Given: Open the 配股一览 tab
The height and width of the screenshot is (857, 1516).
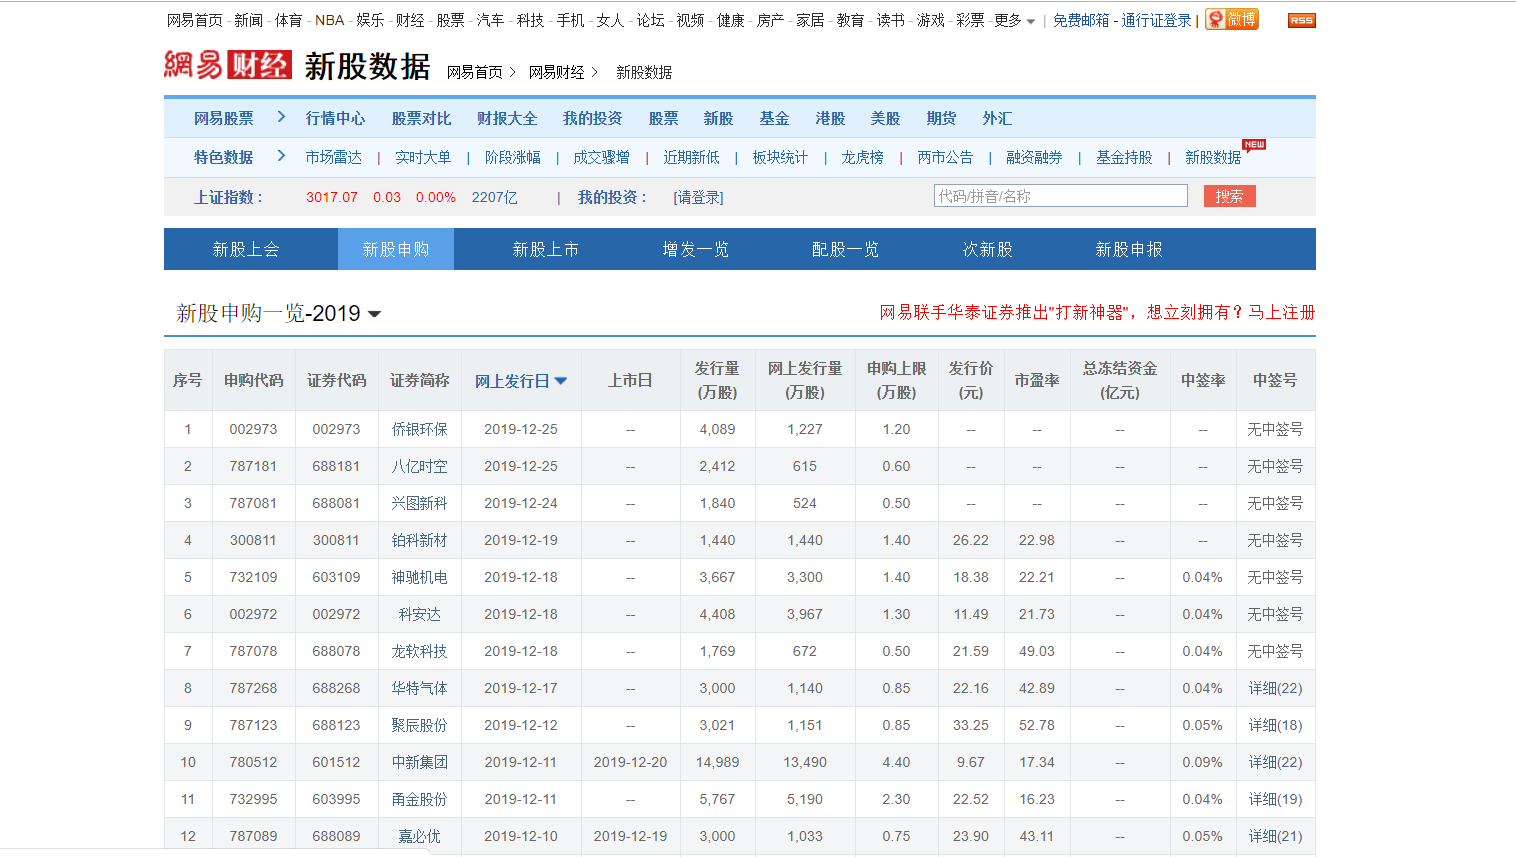Looking at the screenshot, I should pyautogui.click(x=845, y=249).
